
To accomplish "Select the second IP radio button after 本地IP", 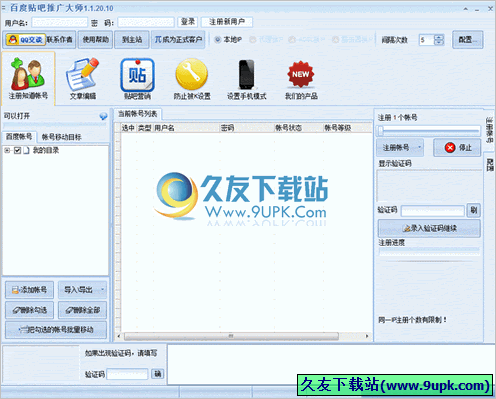I will (x=253, y=40).
